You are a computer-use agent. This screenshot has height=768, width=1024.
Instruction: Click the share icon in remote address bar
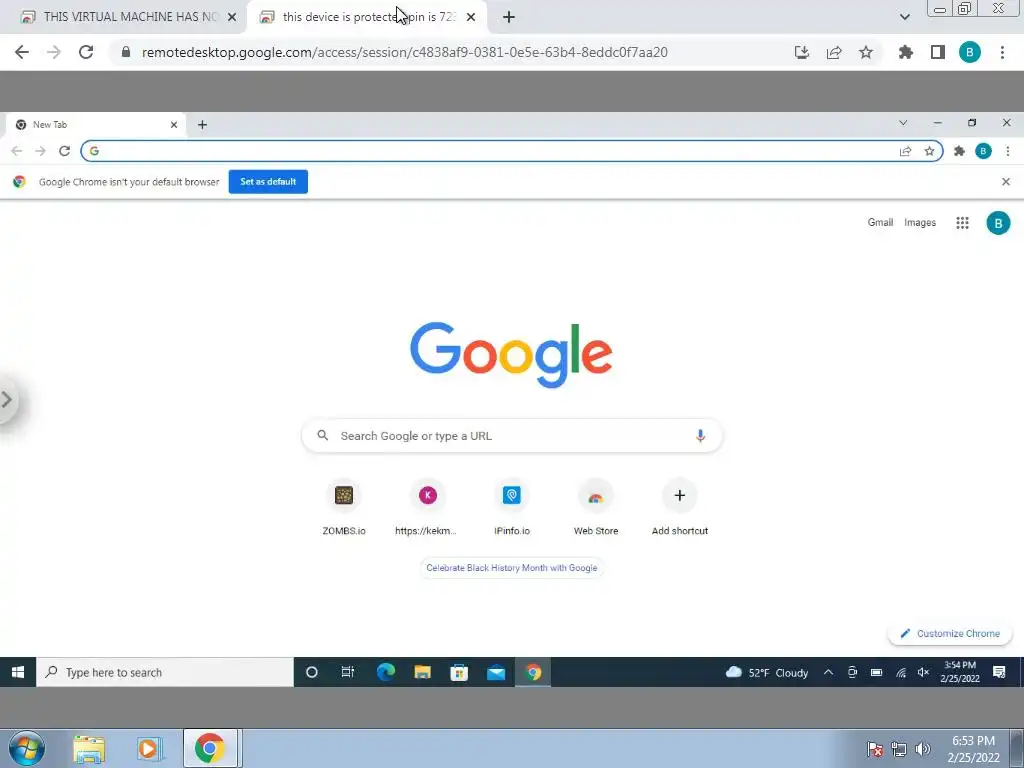[905, 152]
